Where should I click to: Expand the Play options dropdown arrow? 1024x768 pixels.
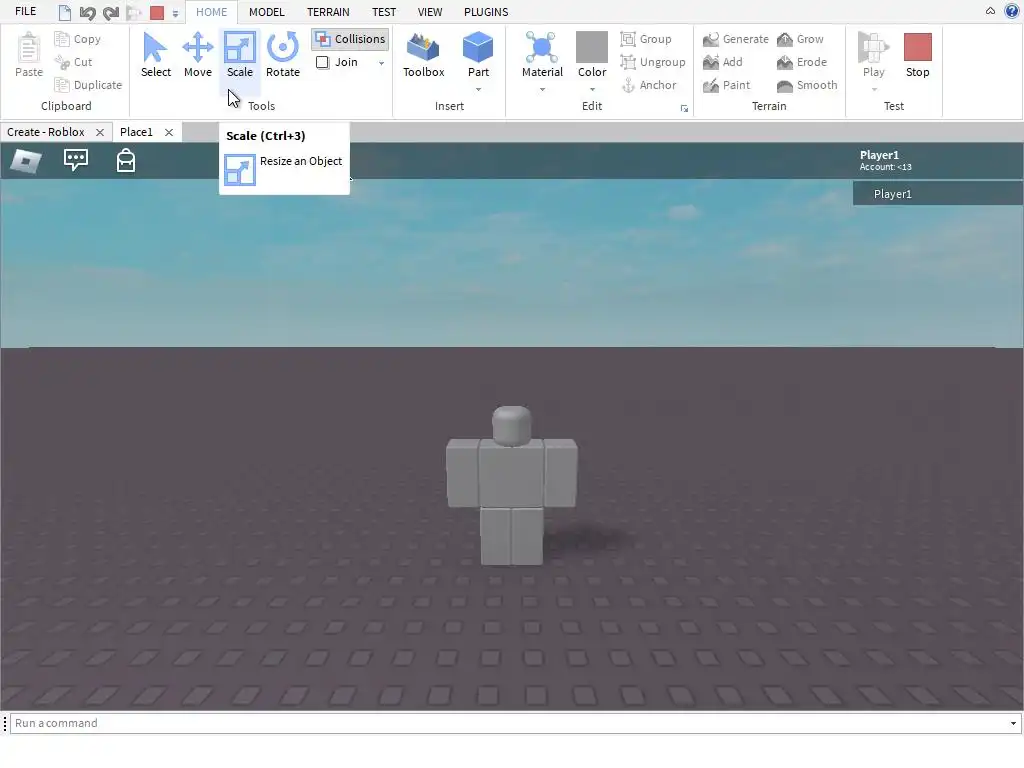(x=874, y=89)
